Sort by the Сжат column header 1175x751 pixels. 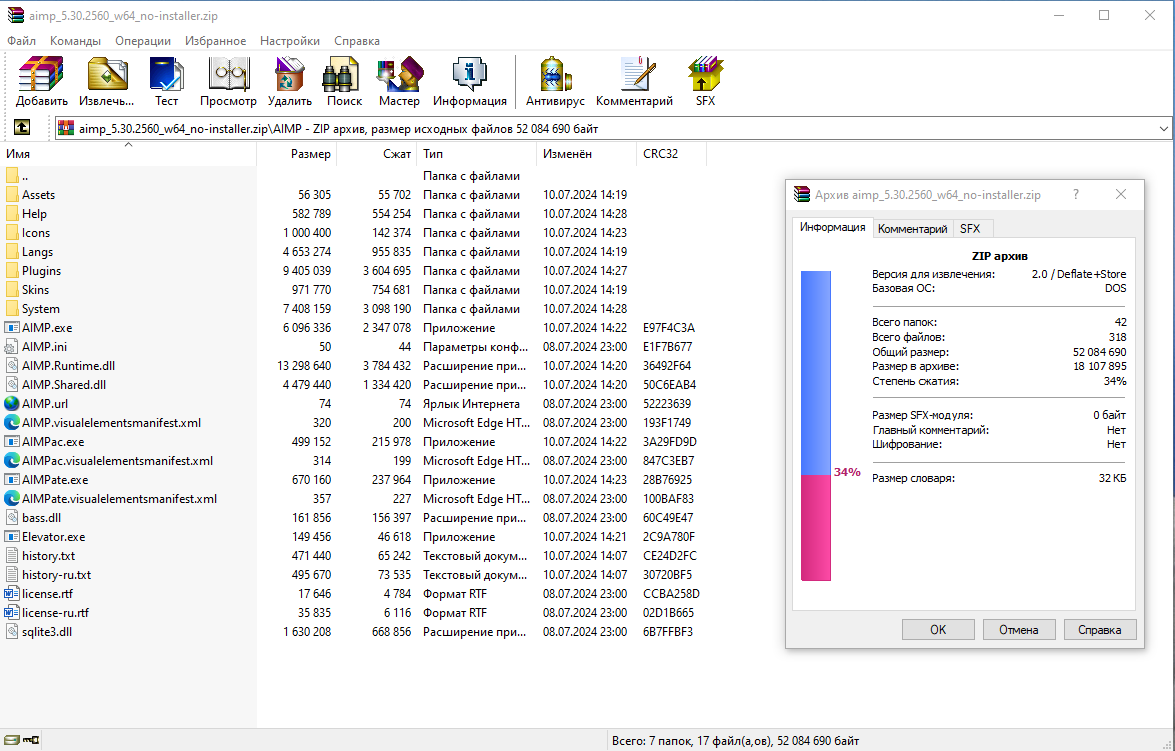coord(377,154)
